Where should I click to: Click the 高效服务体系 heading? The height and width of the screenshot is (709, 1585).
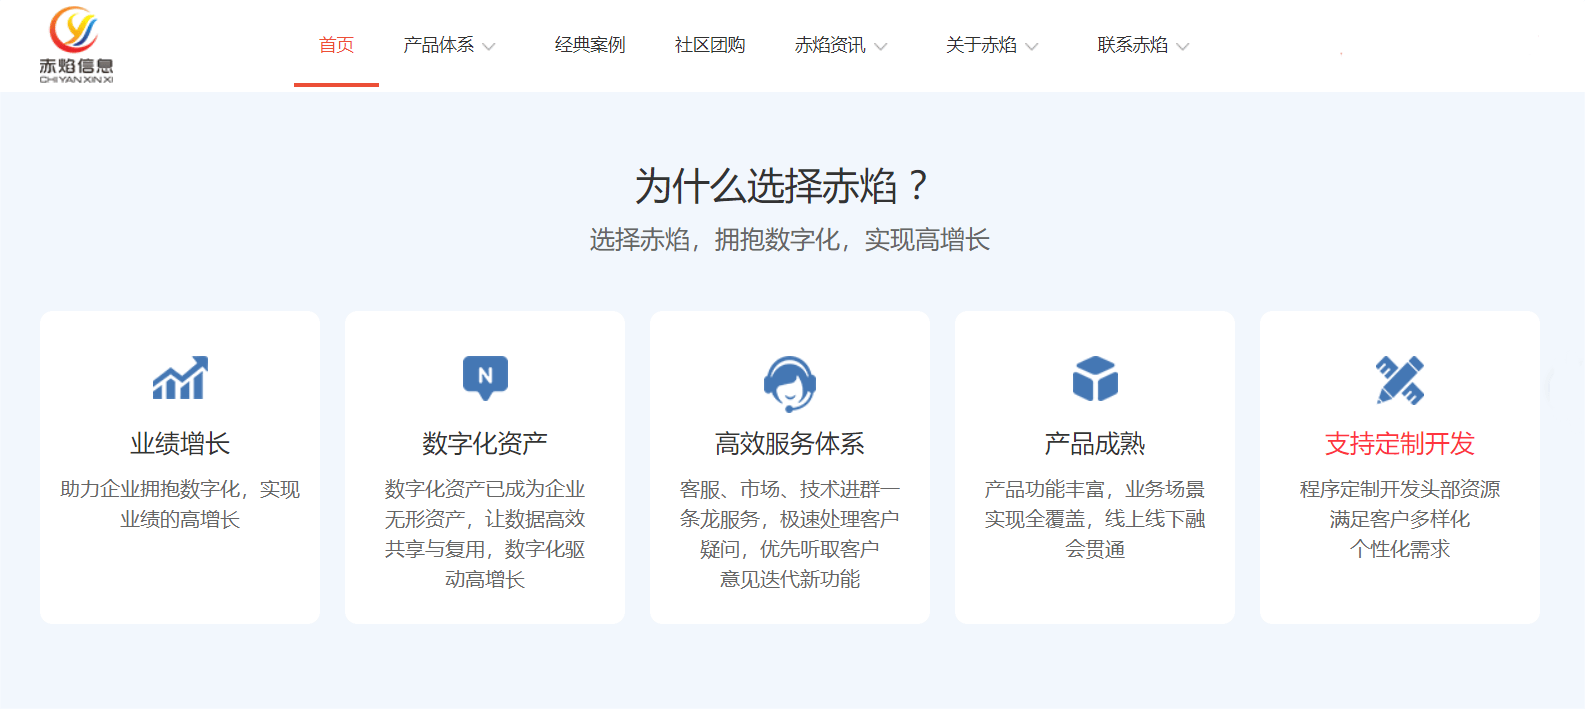(x=790, y=443)
